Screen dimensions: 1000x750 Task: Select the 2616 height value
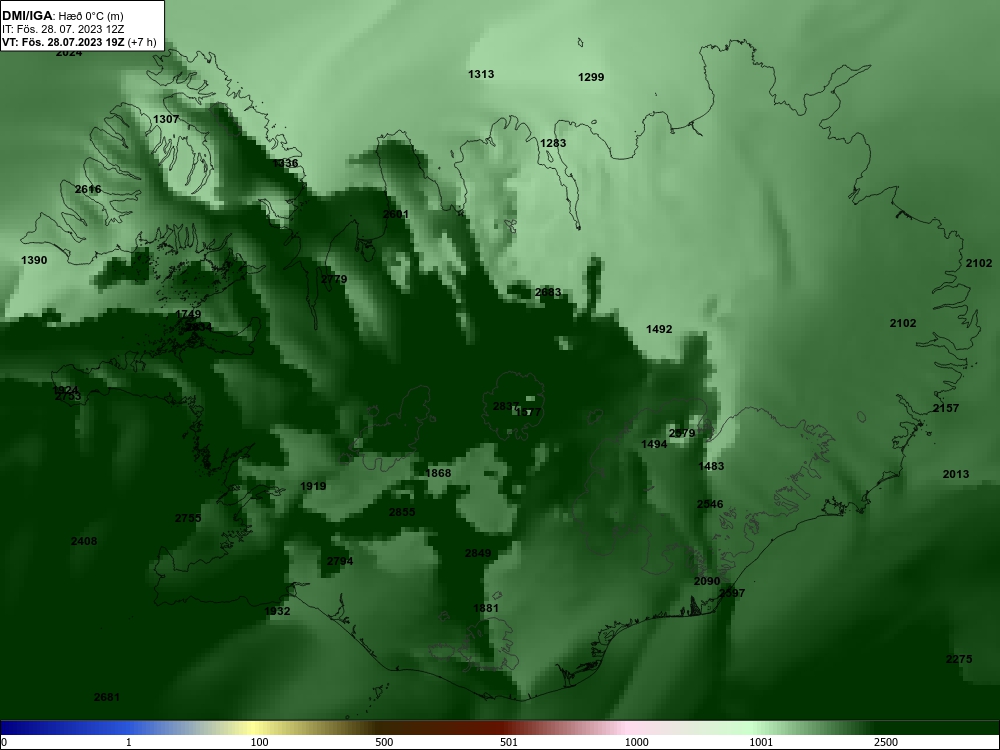point(87,189)
